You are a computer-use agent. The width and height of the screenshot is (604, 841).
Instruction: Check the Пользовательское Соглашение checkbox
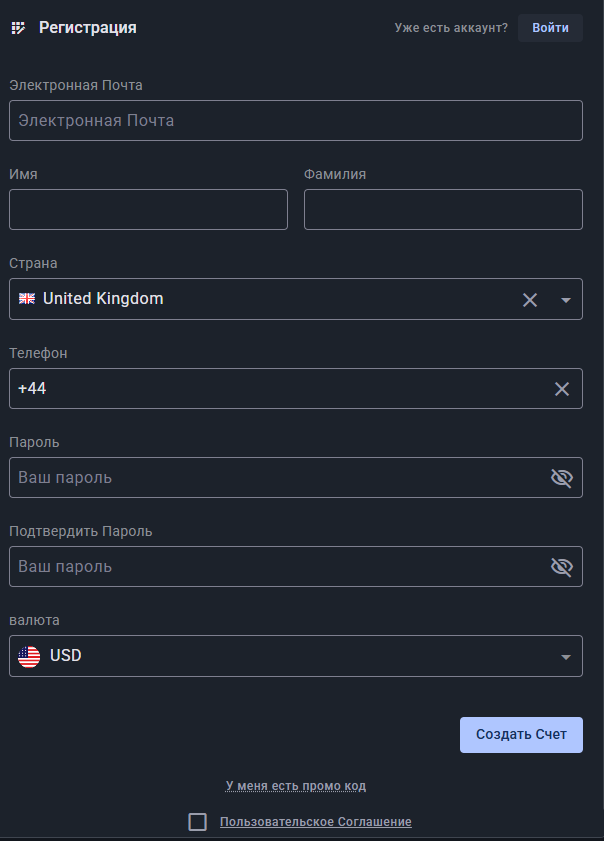tap(198, 822)
